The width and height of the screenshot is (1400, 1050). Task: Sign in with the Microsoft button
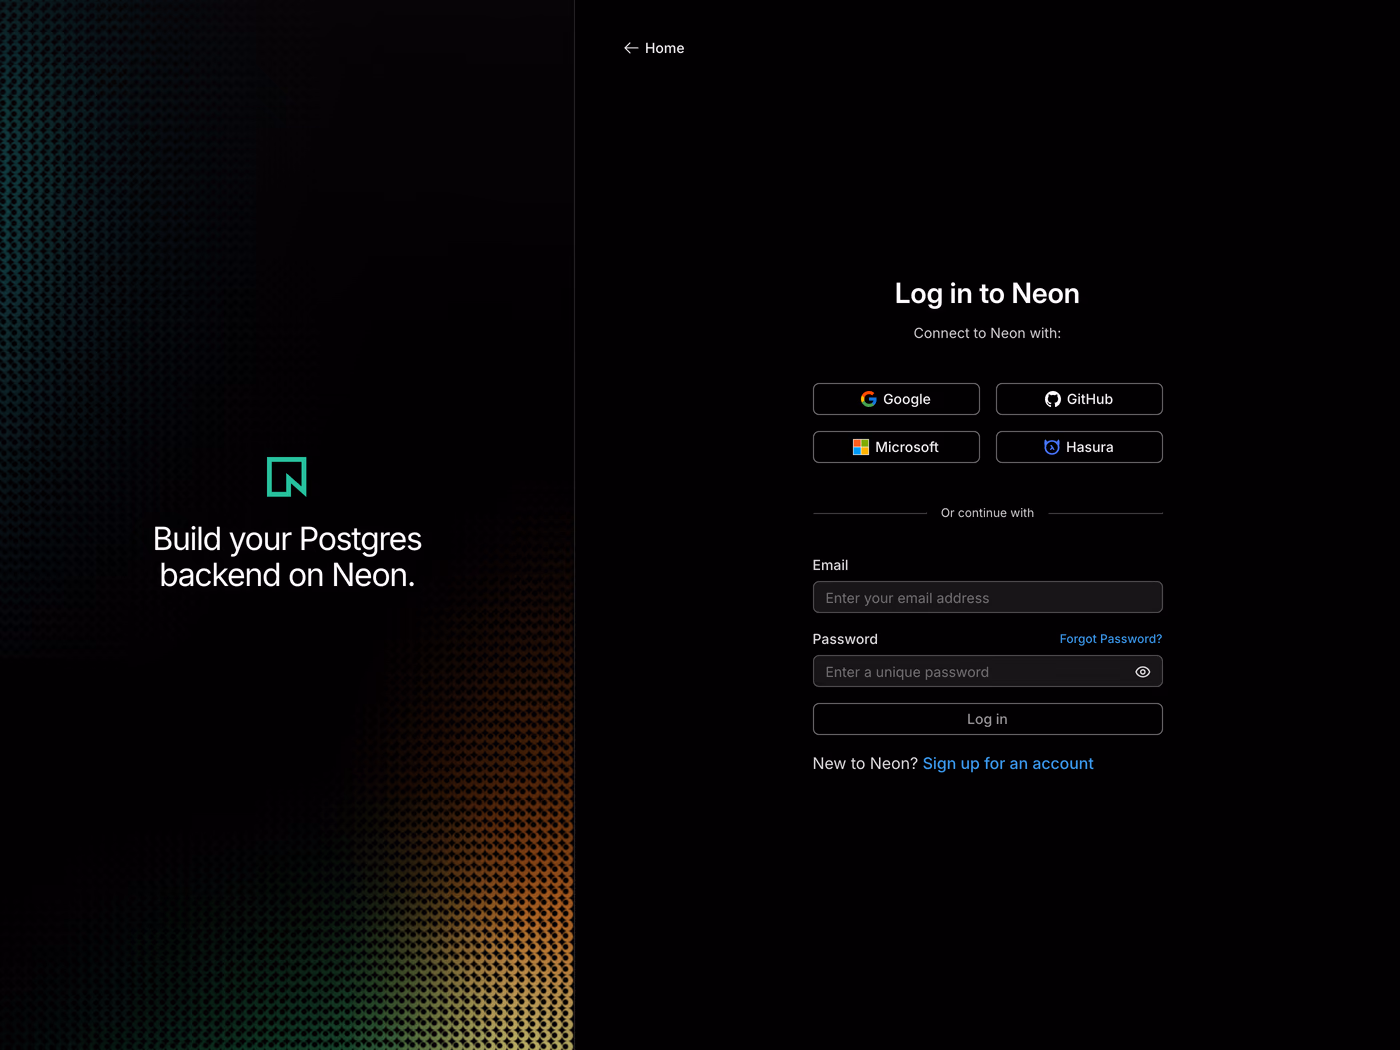click(x=896, y=447)
